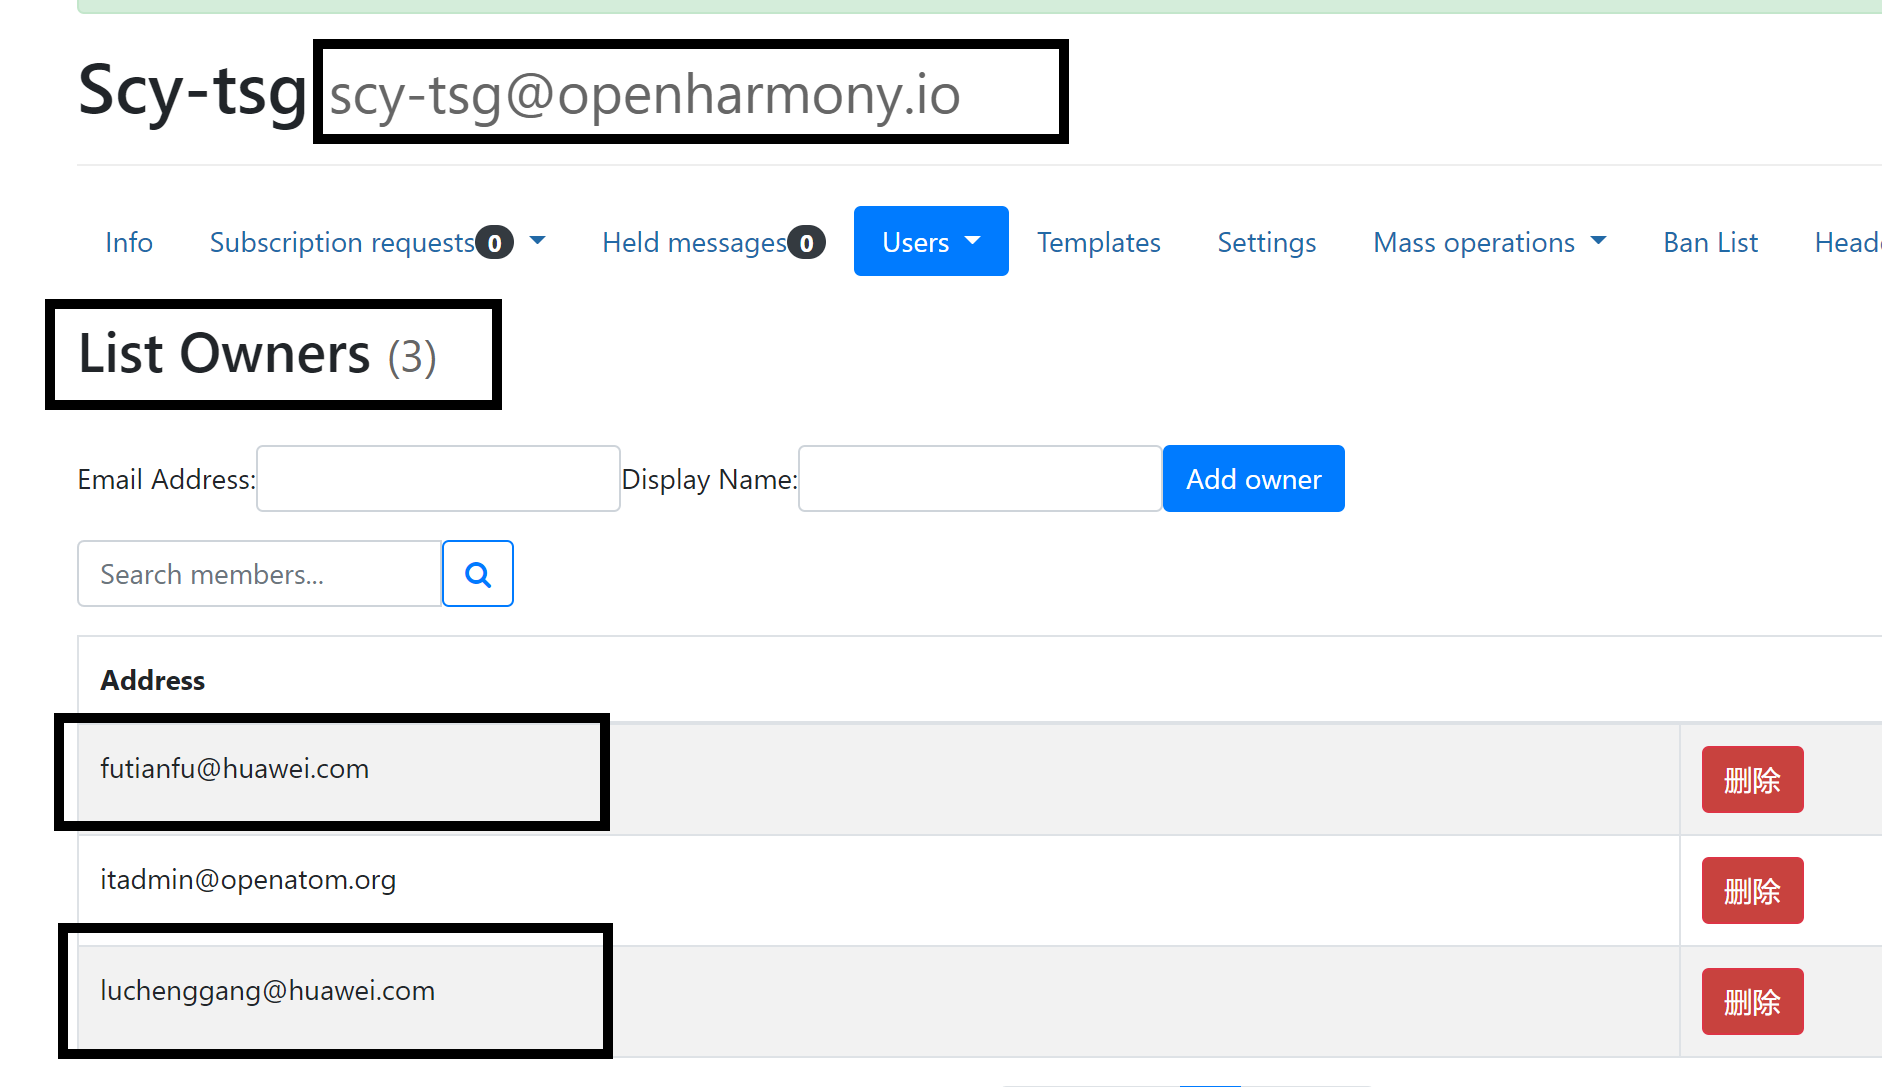Click the Held messages count badge
Viewport: 1882px width, 1087px height.
click(x=806, y=242)
